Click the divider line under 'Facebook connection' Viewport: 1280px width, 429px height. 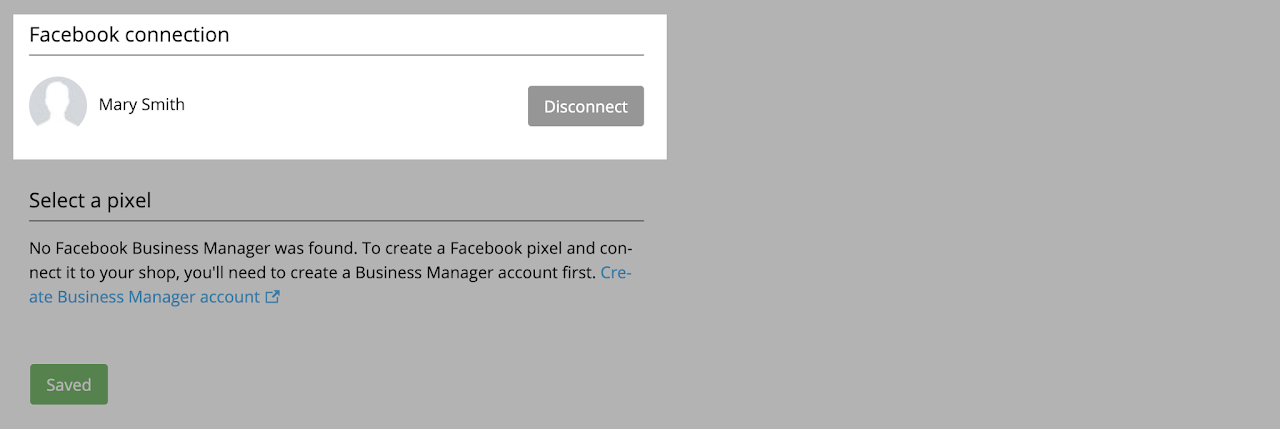(336, 55)
